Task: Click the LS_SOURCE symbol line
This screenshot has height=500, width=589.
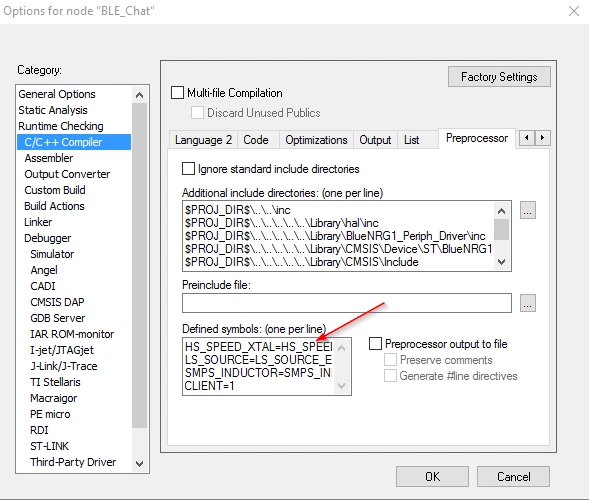Action: click(258, 360)
